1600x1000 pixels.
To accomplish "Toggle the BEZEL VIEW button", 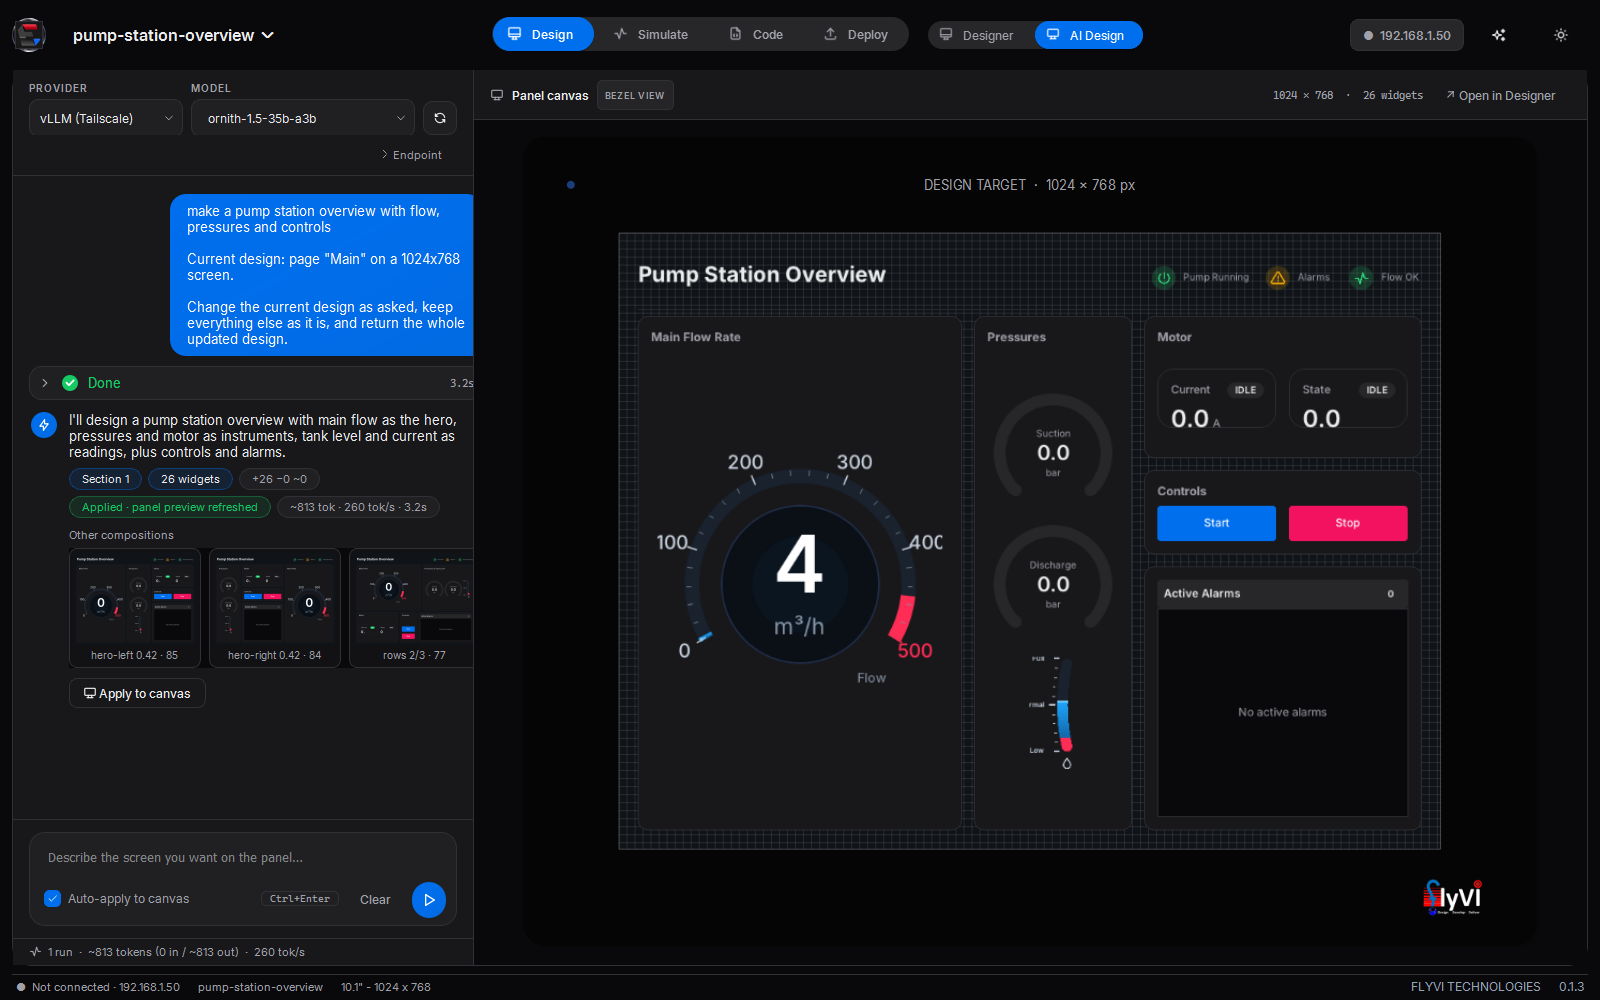I will point(635,96).
